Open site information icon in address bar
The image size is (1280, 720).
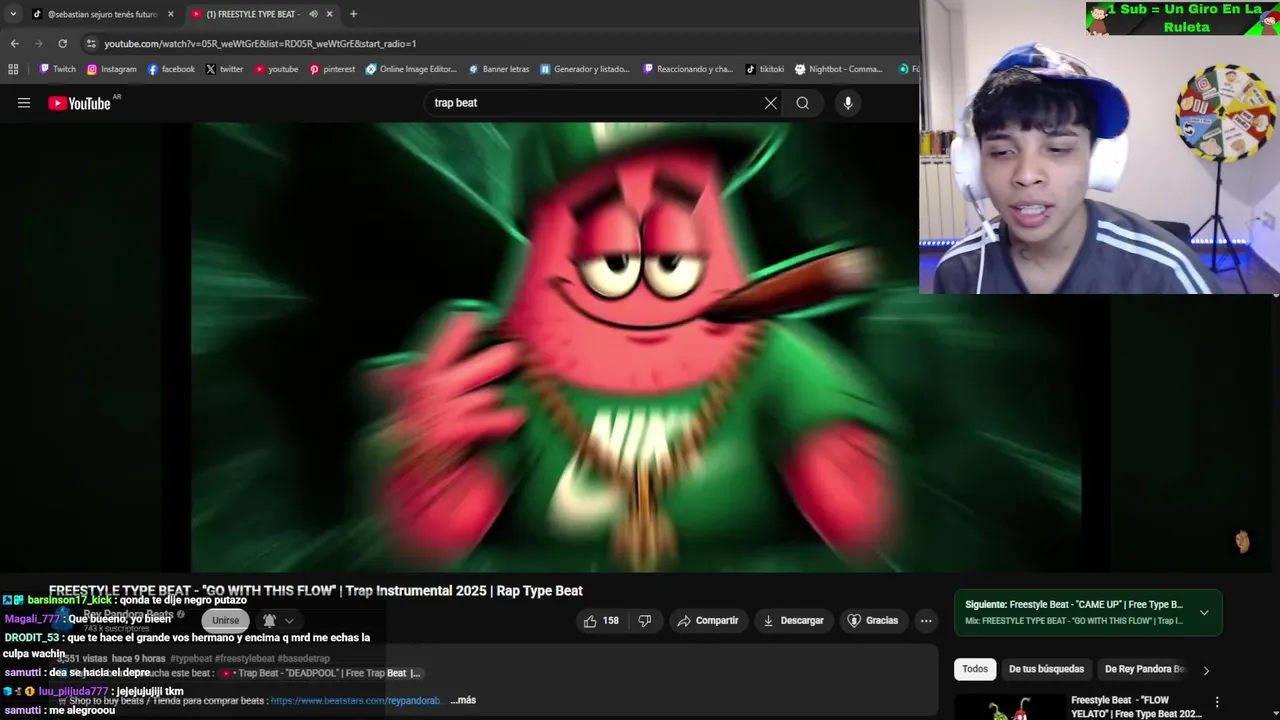coord(91,44)
